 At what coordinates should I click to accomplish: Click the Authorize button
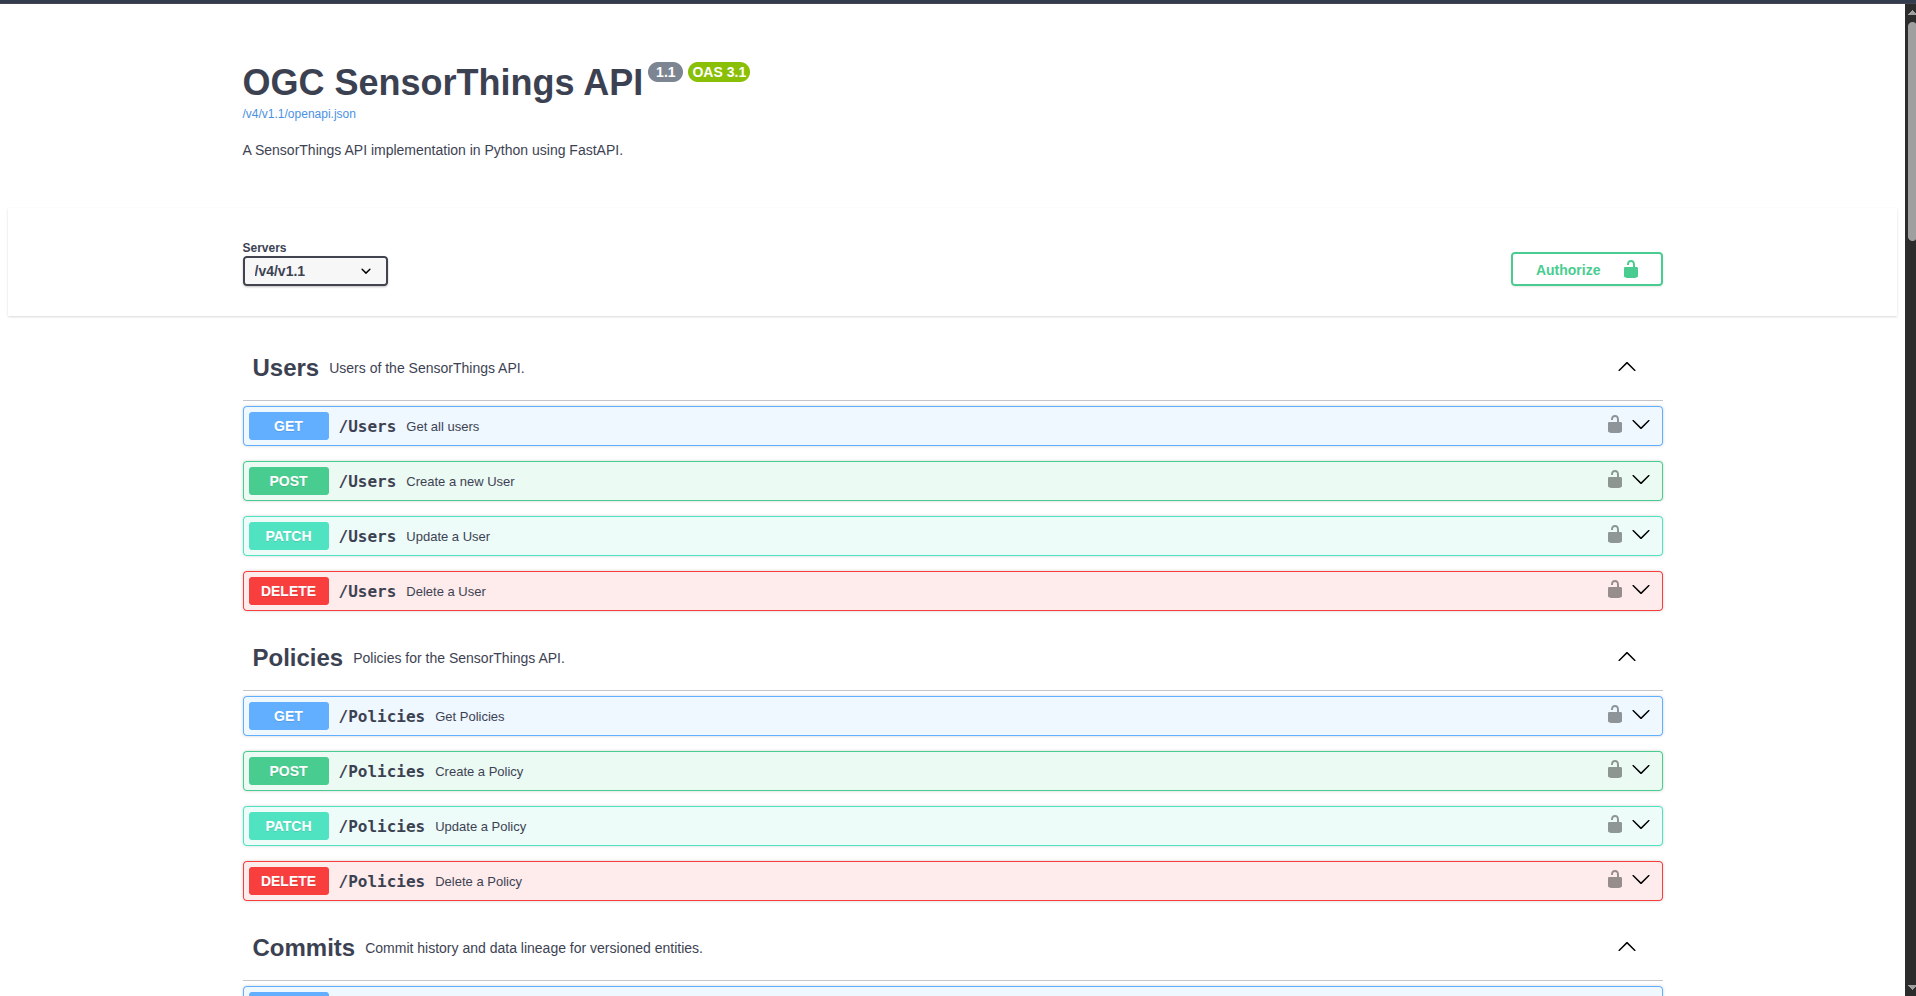point(1586,269)
